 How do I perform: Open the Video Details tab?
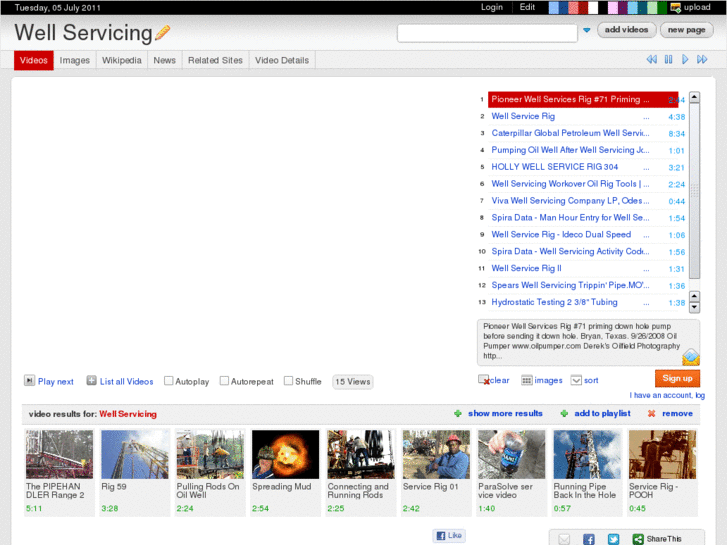[282, 60]
